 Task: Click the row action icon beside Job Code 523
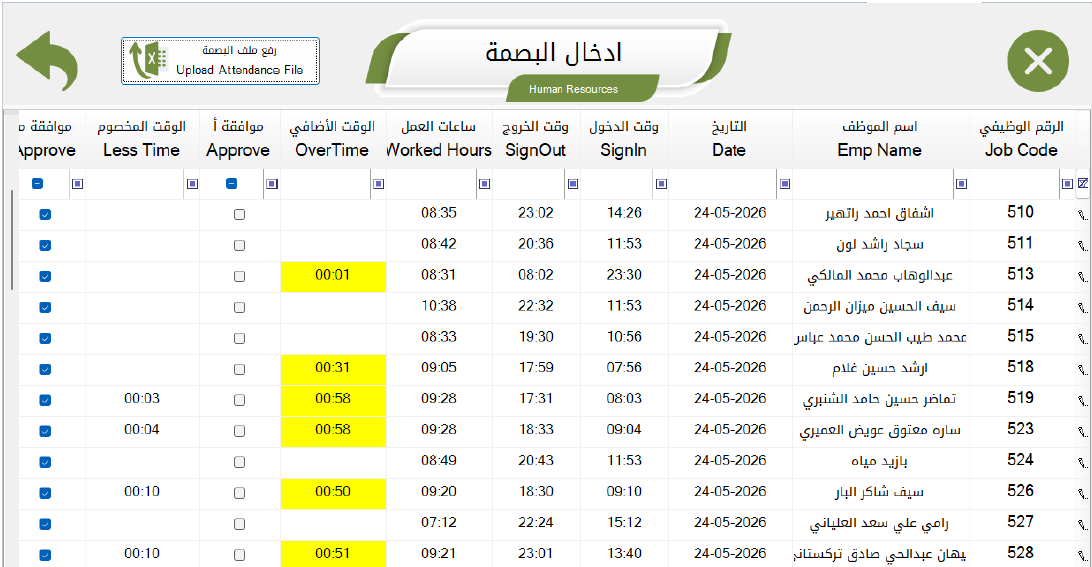coord(1082,432)
